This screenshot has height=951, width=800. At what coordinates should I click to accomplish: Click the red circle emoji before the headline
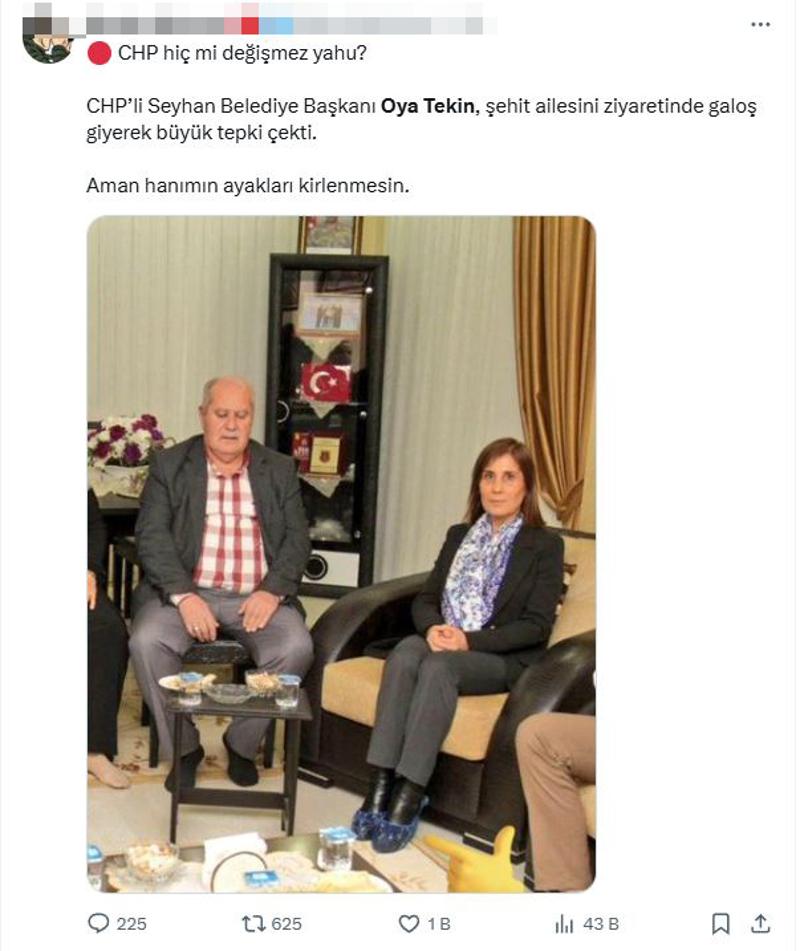pos(99,53)
